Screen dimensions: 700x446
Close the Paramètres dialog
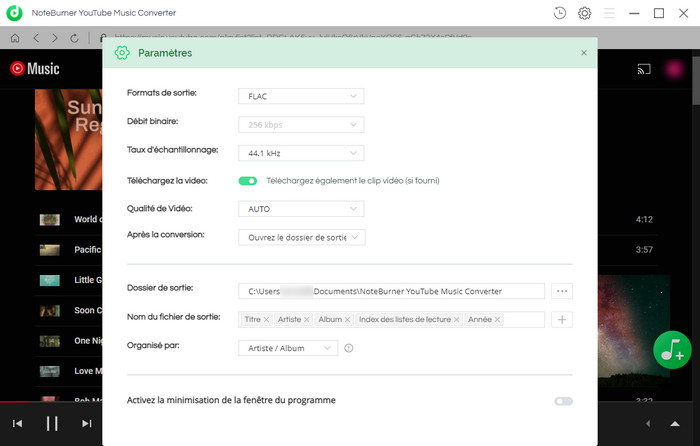583,53
